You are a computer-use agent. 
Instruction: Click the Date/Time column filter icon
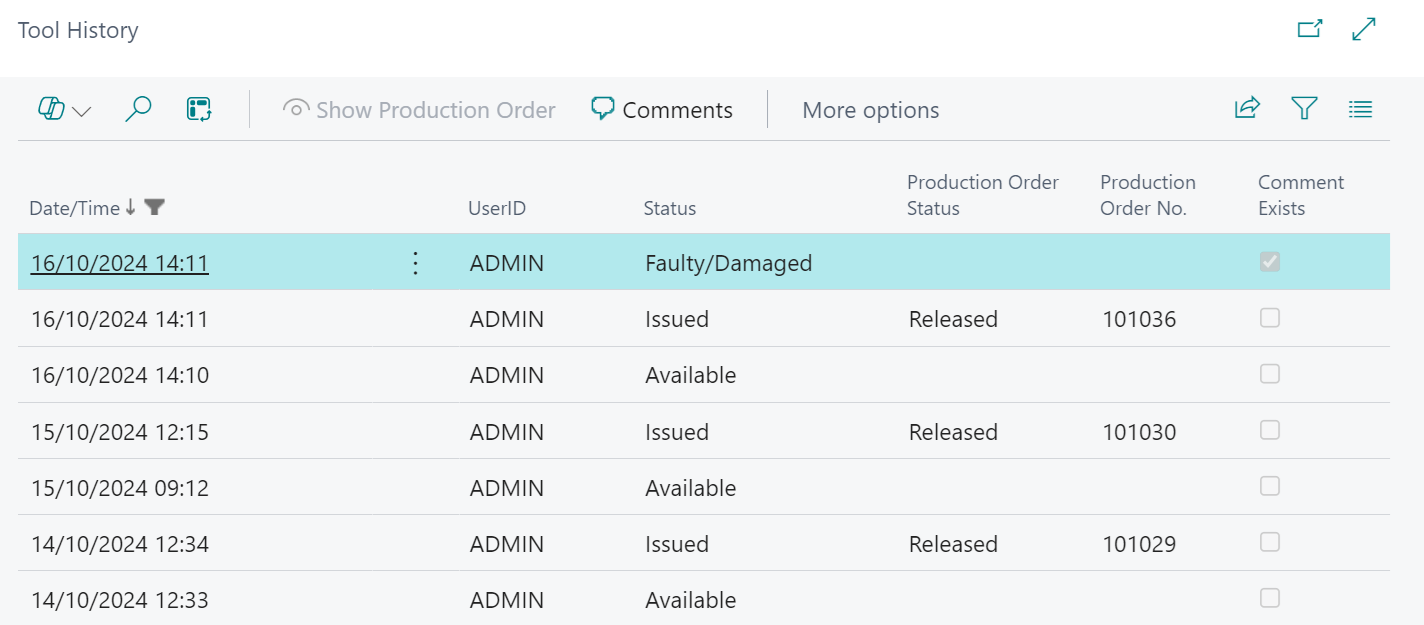click(x=155, y=206)
